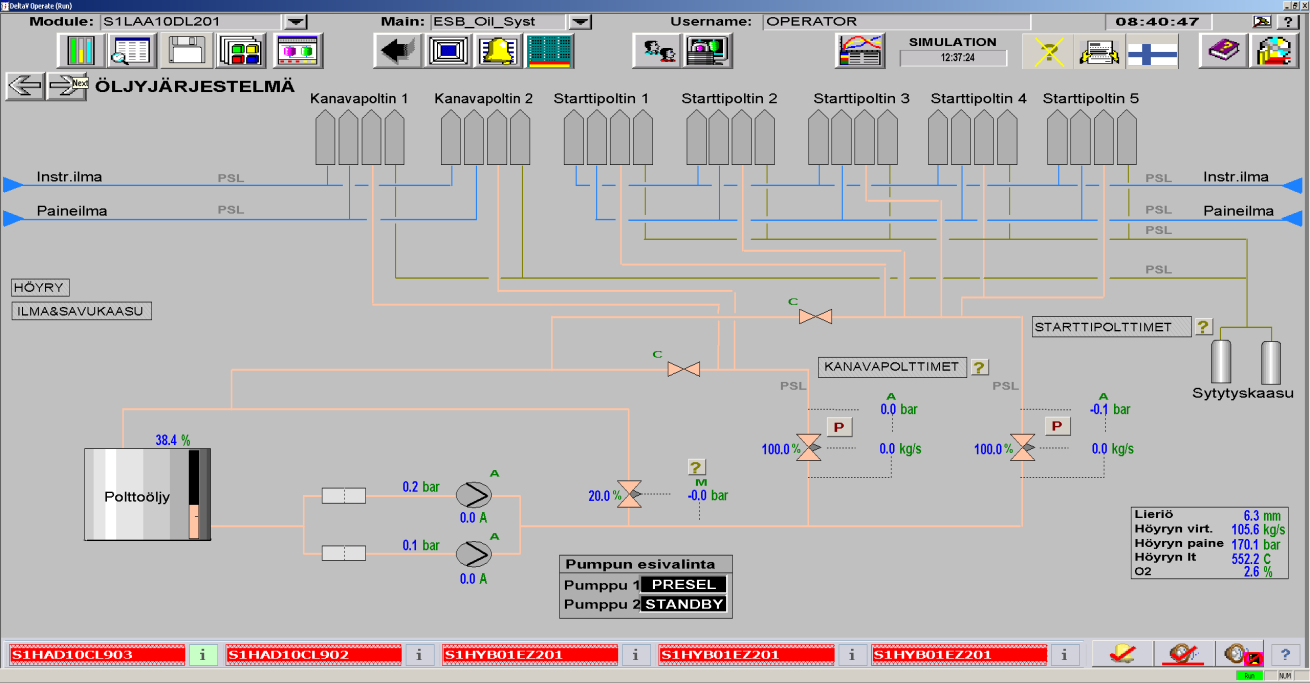Open the display directory colored-squares icon
Screen dimensions: 1310x683
tap(241, 50)
